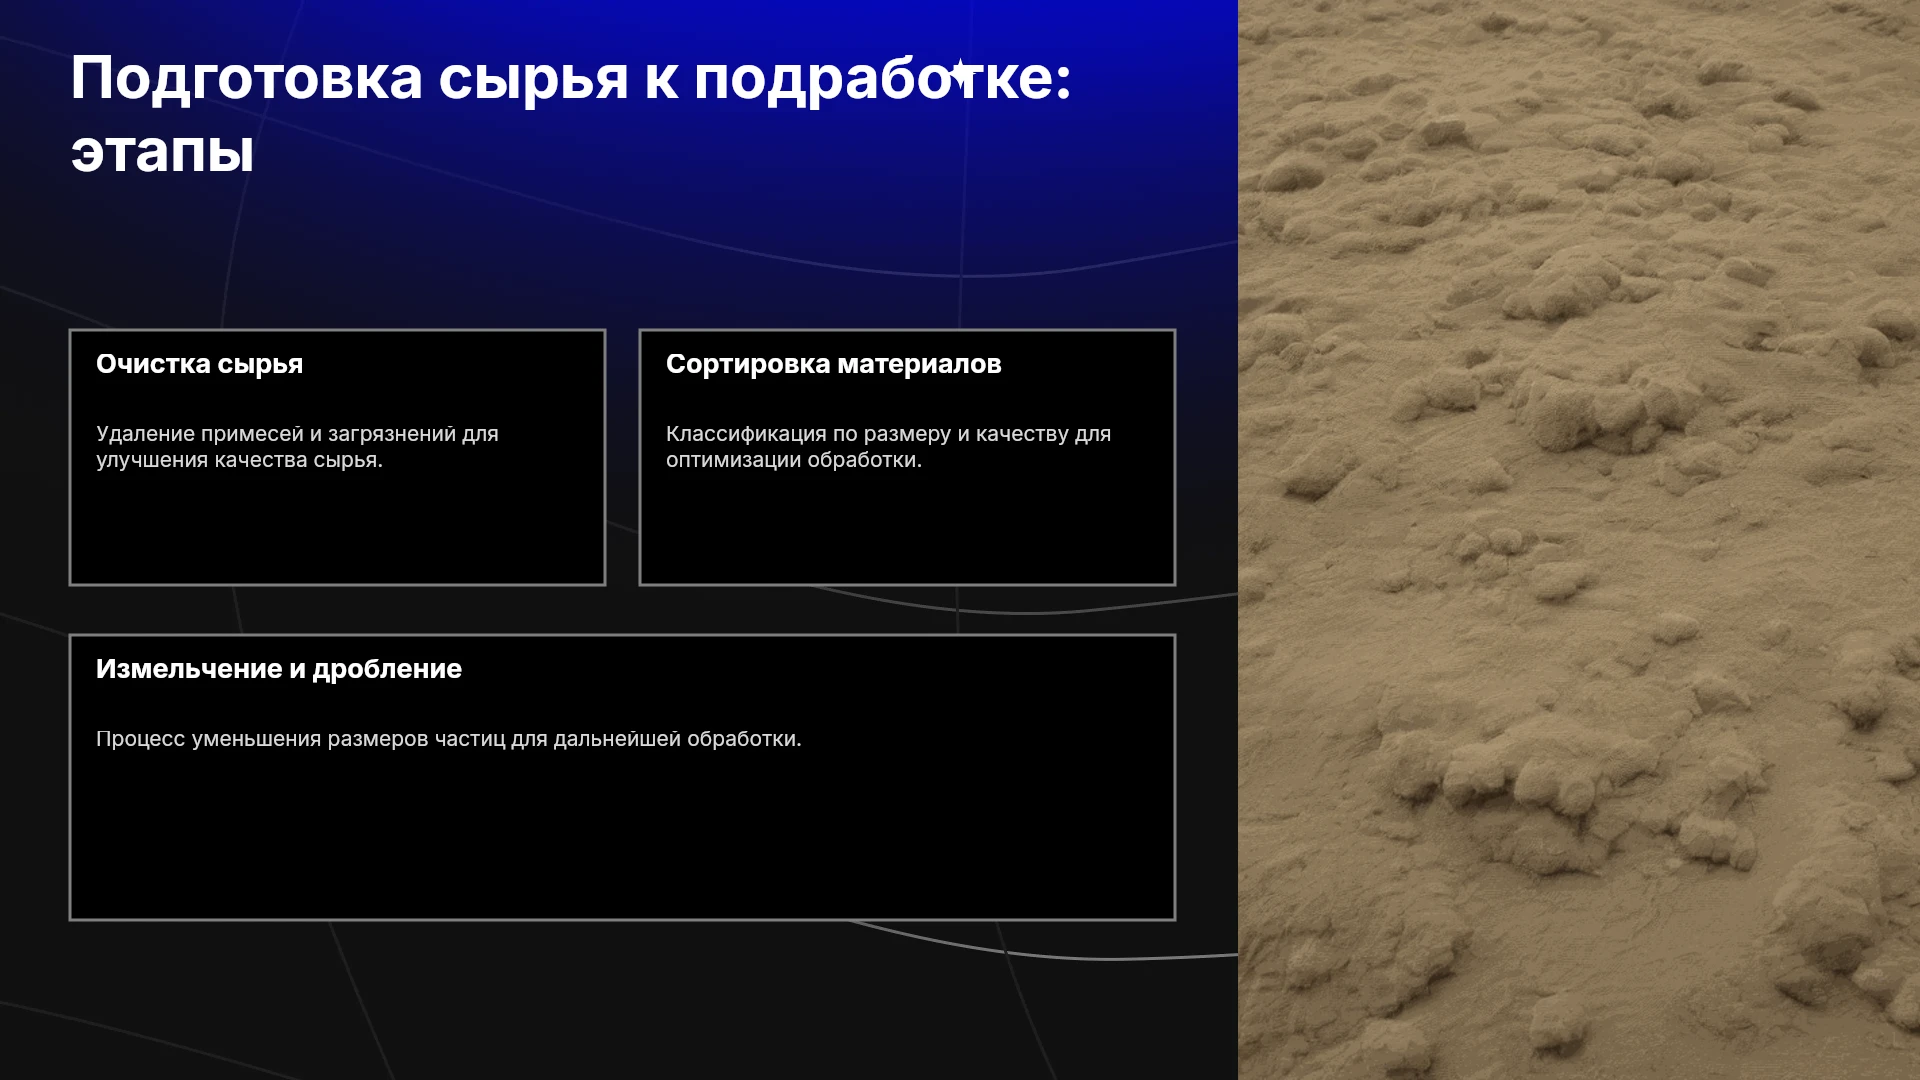The height and width of the screenshot is (1080, 1920).
Task: Click empty area inside 'Сортировка материалов' card
Action: point(907,530)
